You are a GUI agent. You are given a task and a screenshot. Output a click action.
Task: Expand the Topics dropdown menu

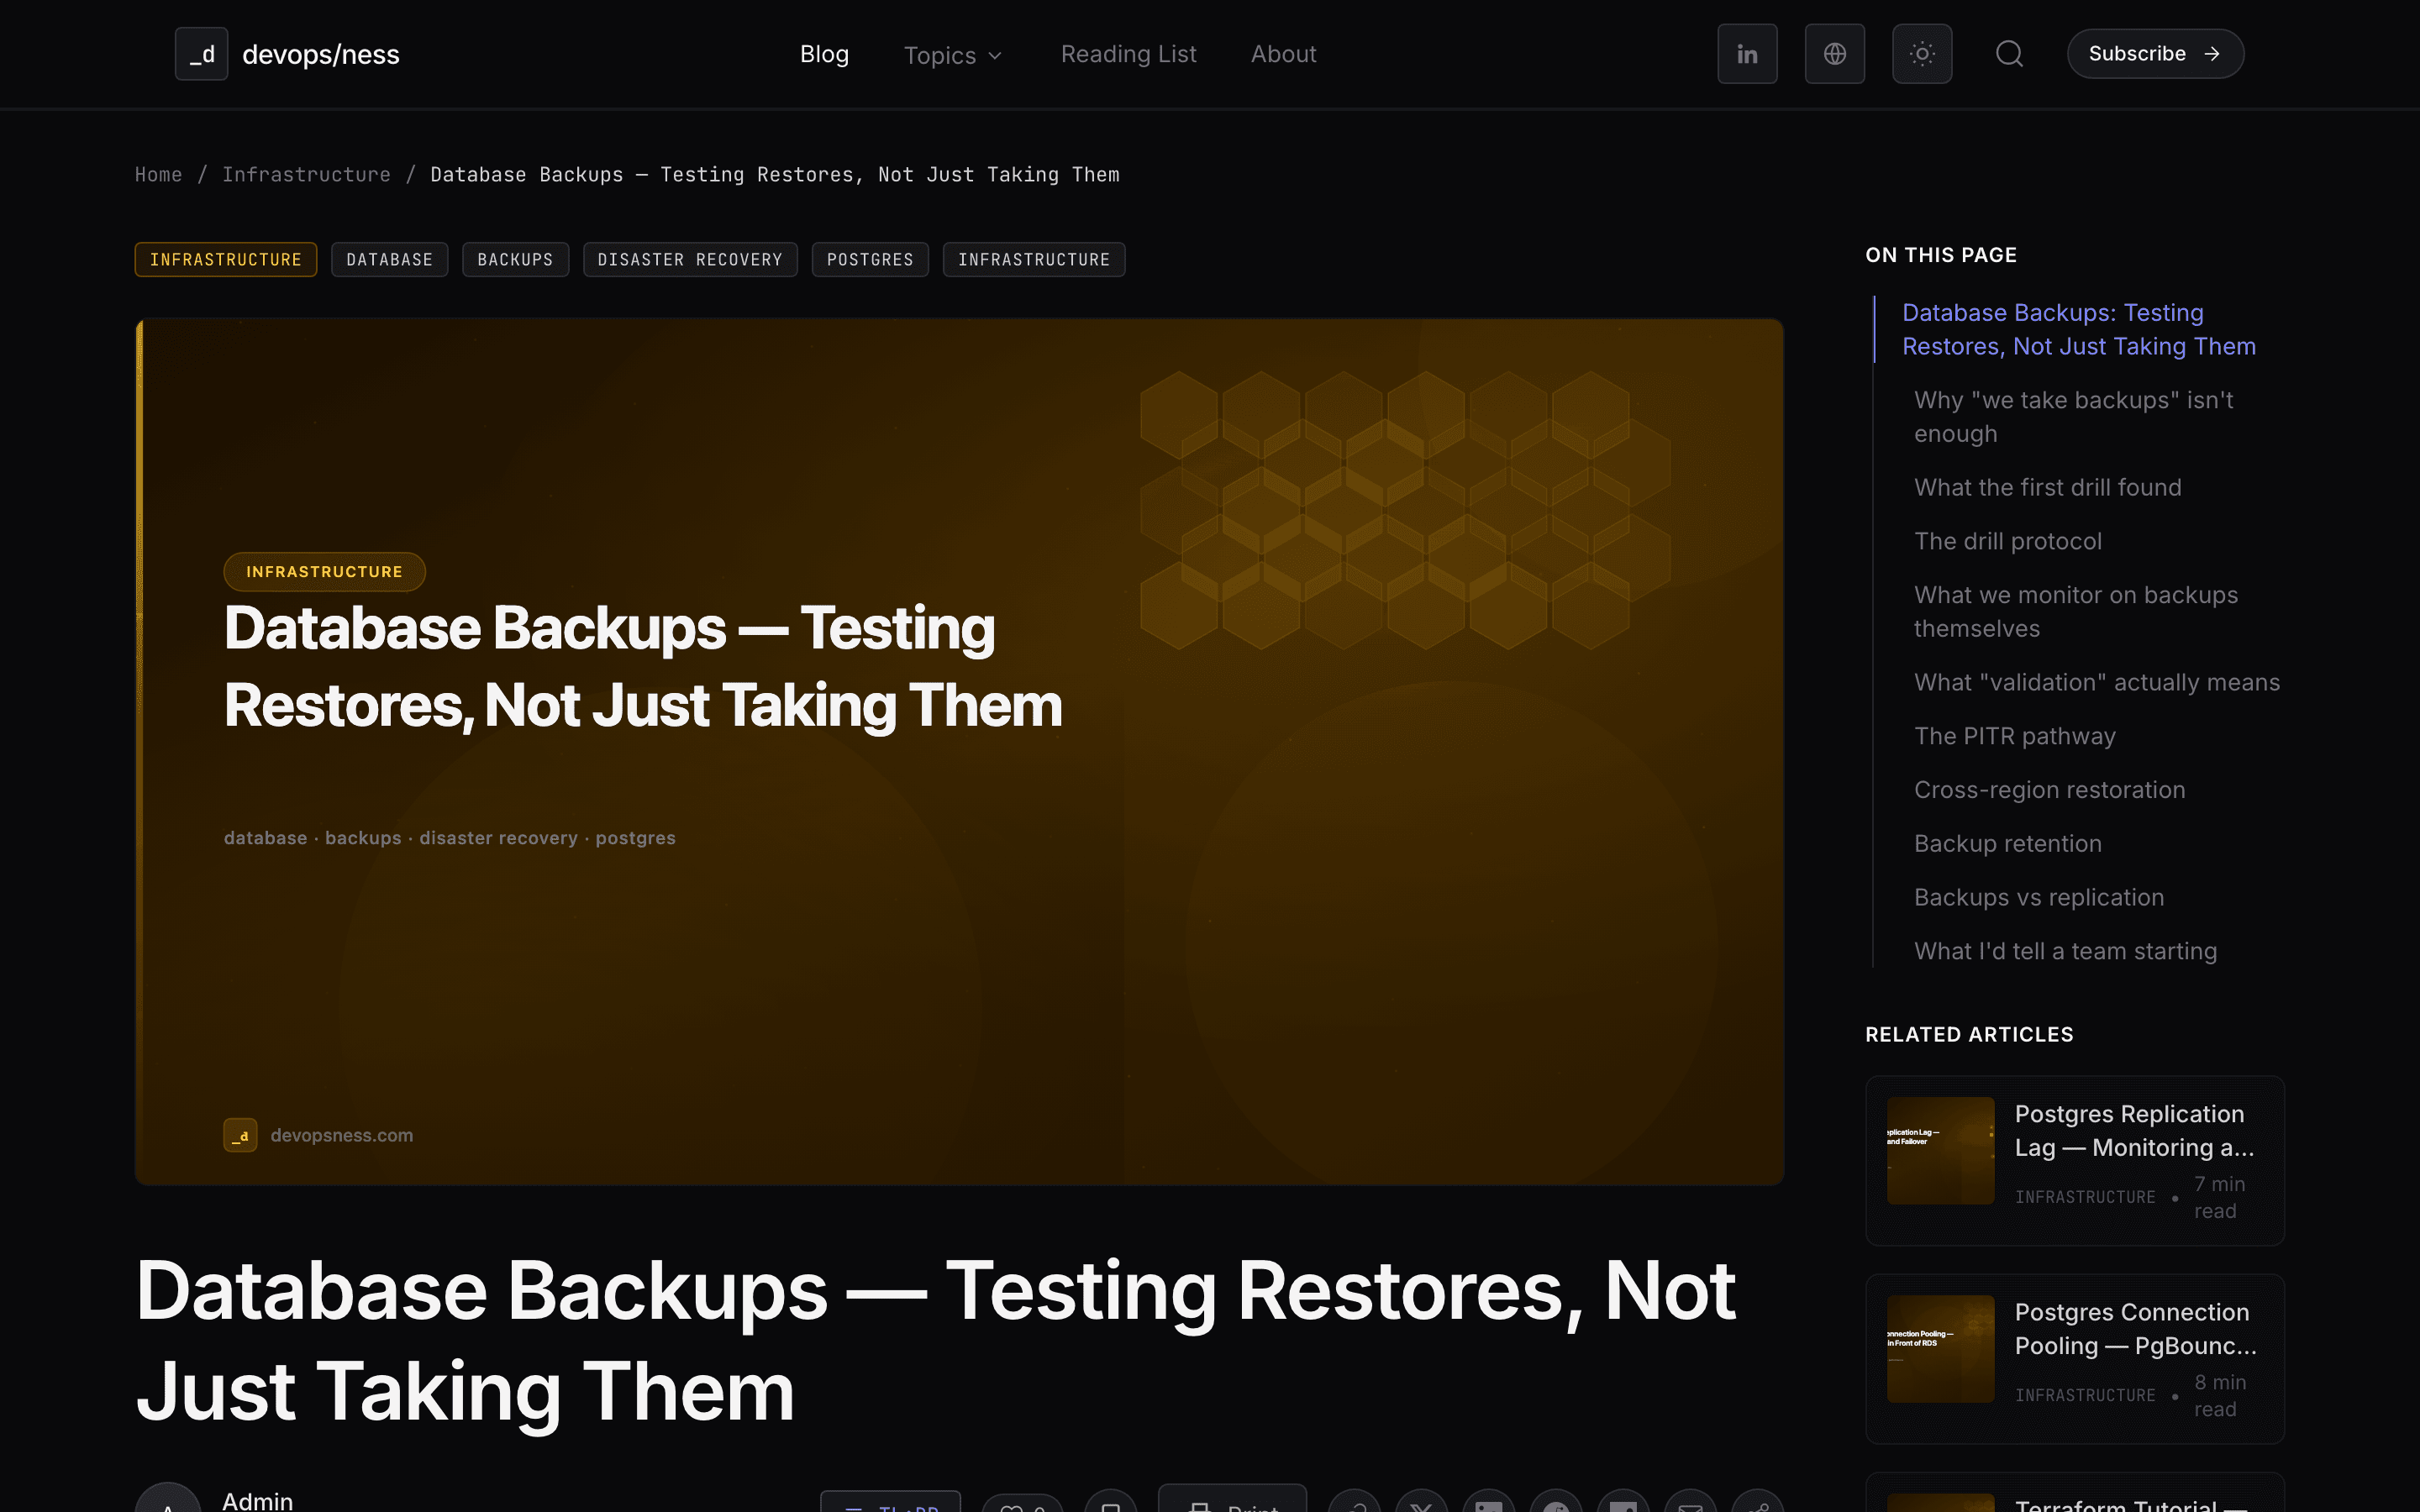coord(952,55)
